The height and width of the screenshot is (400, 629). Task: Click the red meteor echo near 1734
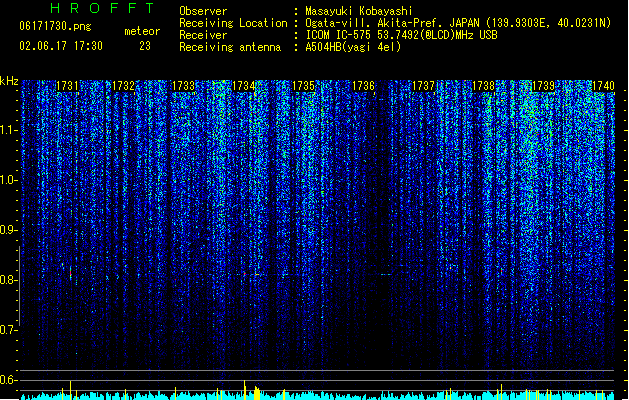[x=244, y=274]
